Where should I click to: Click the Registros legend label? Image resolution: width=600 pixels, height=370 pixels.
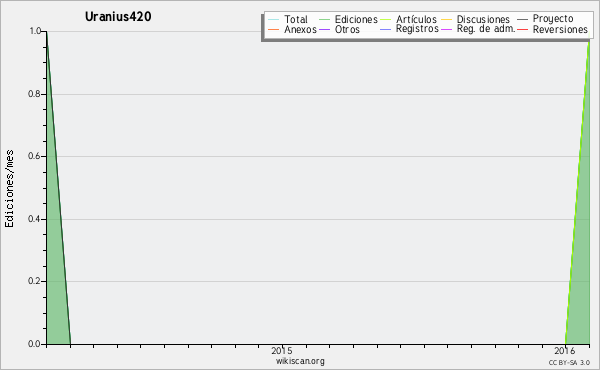[x=417, y=29]
